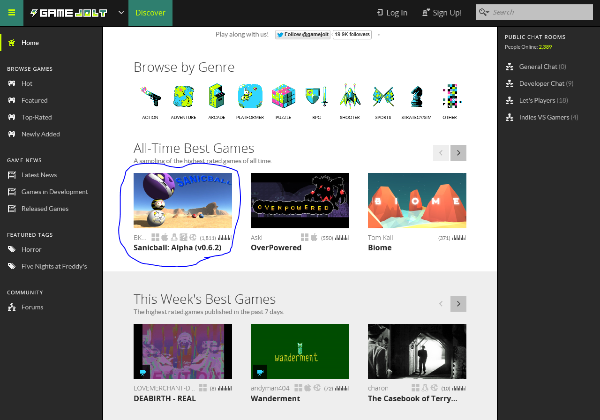Open the DEABIRTH - REAL thumbnail
The height and width of the screenshot is (420, 600).
tap(183, 352)
